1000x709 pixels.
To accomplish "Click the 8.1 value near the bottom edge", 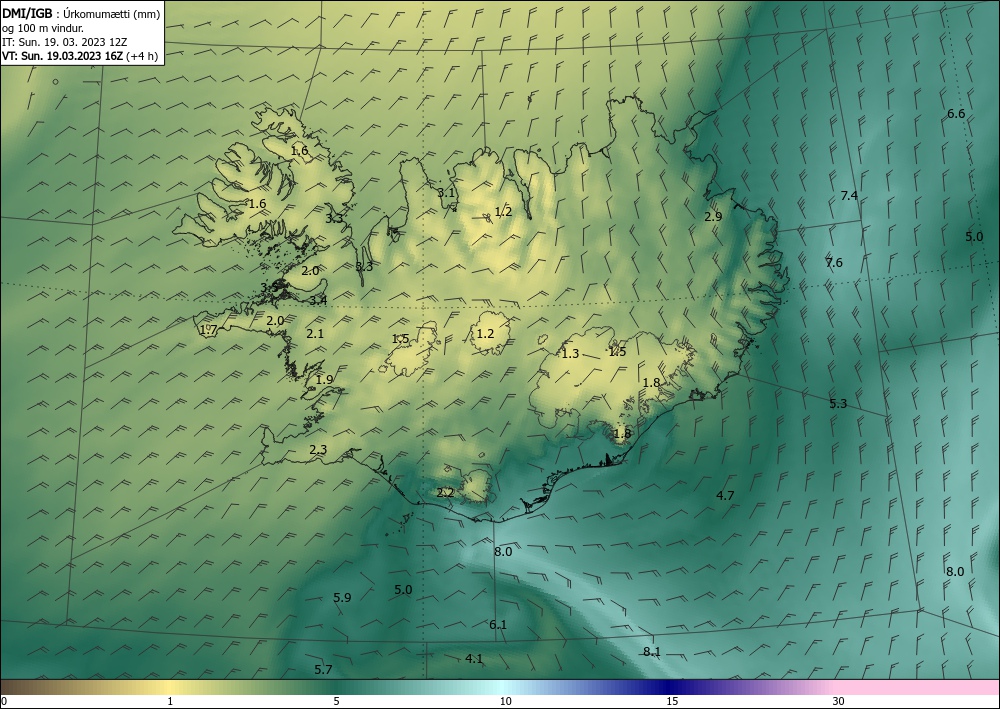I will [652, 652].
